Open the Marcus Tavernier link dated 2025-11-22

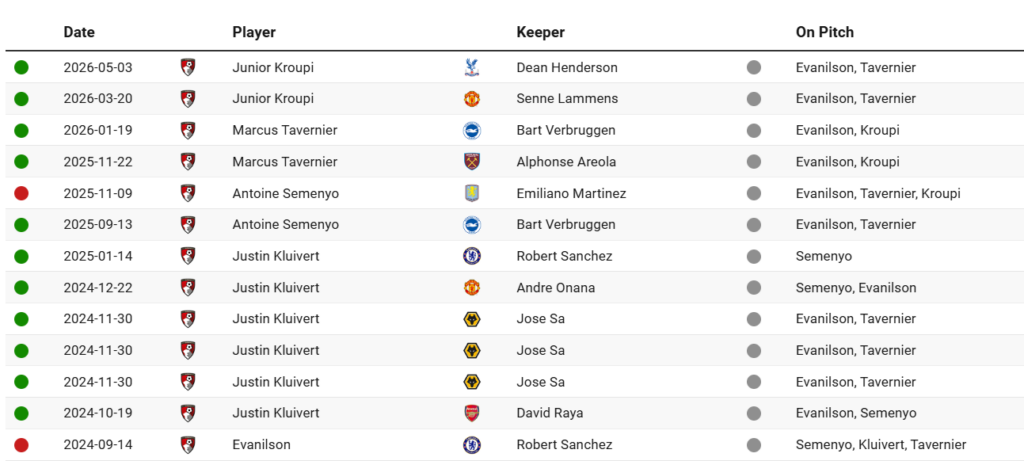(x=285, y=162)
